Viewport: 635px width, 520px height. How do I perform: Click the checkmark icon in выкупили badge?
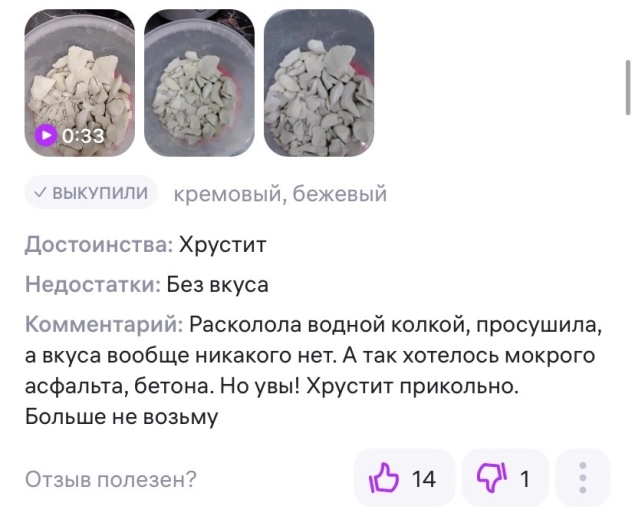[40, 193]
